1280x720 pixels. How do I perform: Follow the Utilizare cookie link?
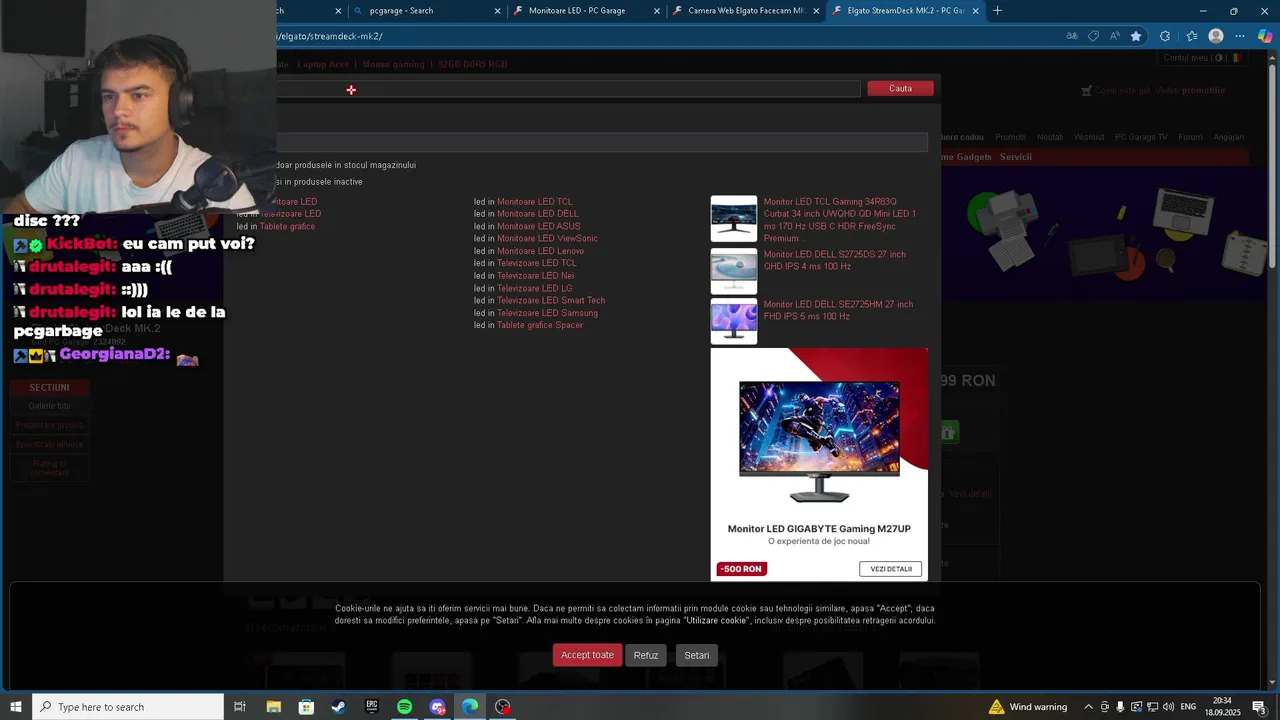click(716, 621)
